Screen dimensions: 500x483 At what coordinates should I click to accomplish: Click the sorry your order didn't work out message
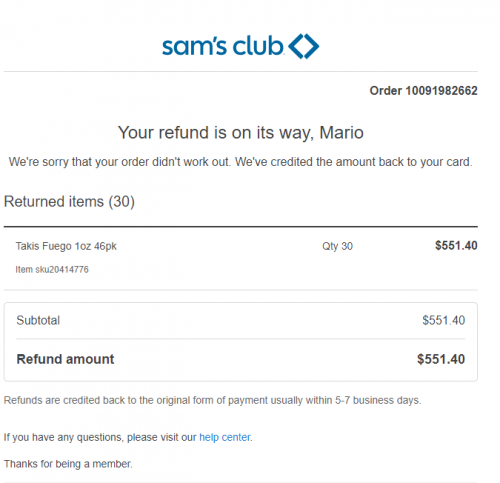click(240, 162)
